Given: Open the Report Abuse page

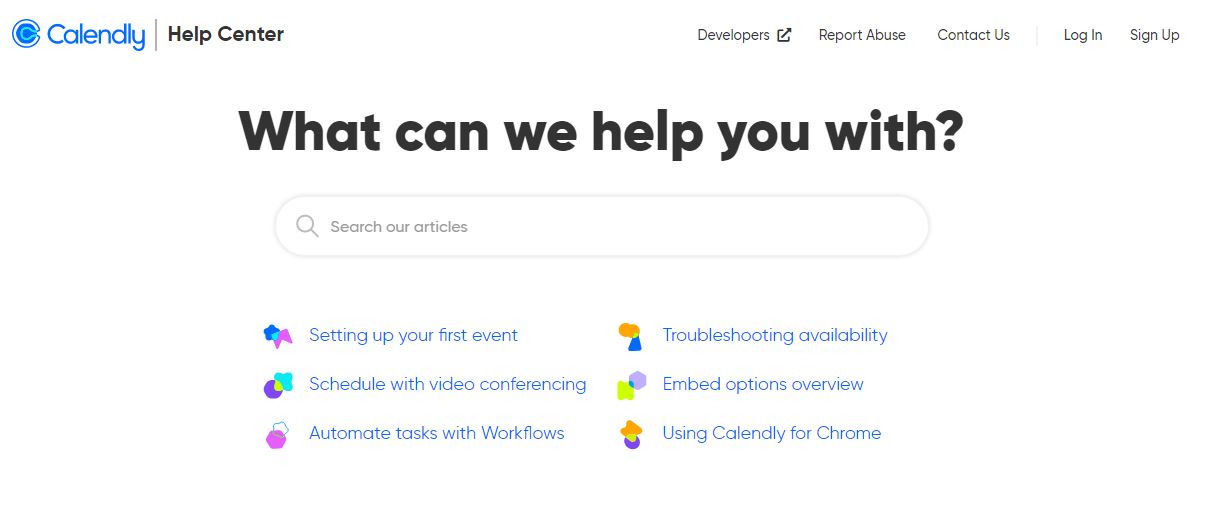Looking at the screenshot, I should [x=862, y=35].
